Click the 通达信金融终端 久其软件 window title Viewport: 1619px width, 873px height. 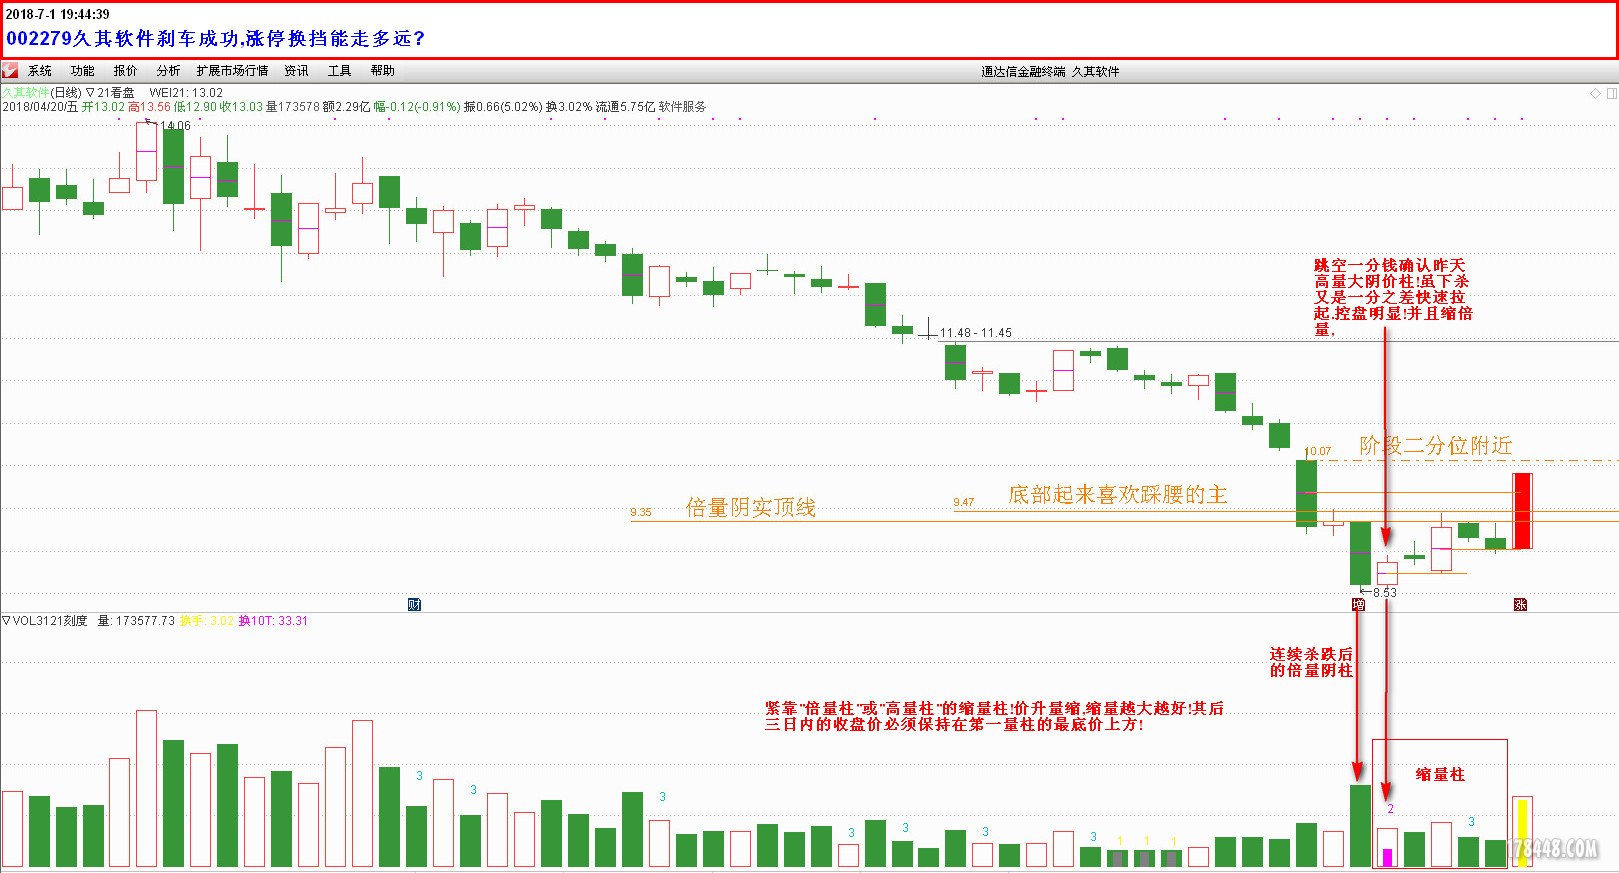1050,71
